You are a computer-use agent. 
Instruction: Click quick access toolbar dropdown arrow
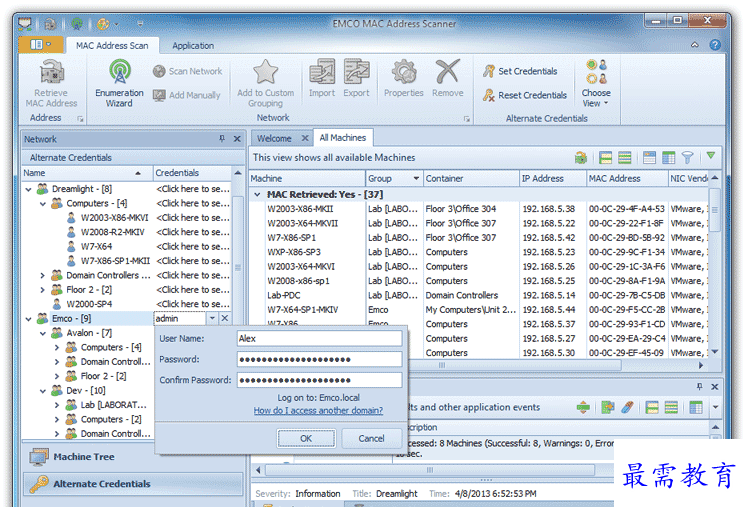(x=140, y=24)
